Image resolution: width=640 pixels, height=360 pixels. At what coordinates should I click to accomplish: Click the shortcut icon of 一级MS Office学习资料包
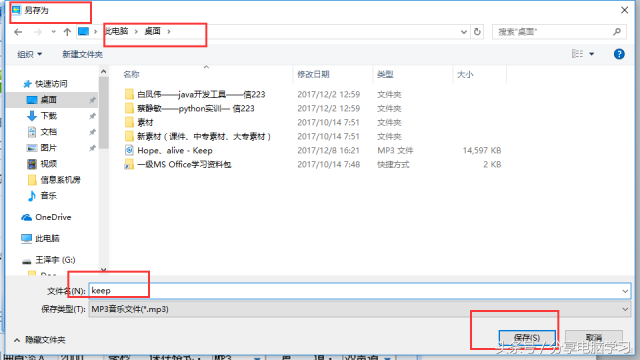129,164
